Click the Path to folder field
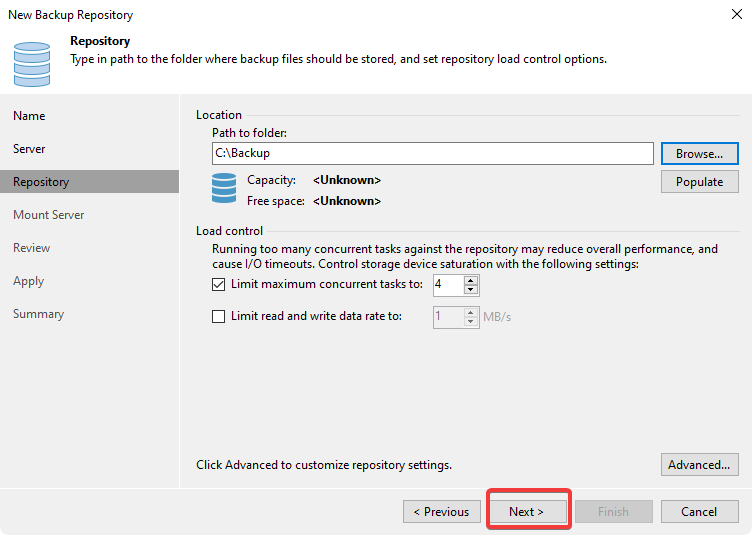This screenshot has height=535, width=752. pos(432,153)
